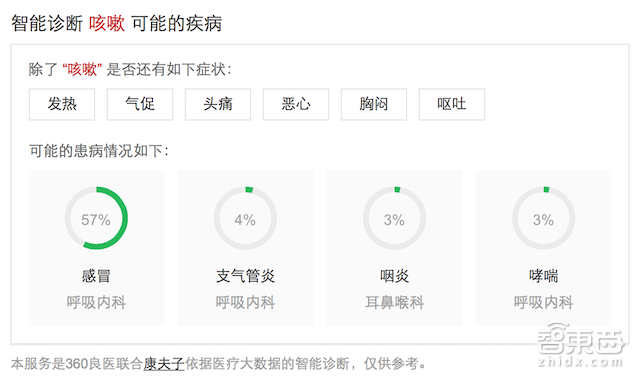Open the 咽炎 disease name
This screenshot has height=380, width=640.
(x=394, y=276)
